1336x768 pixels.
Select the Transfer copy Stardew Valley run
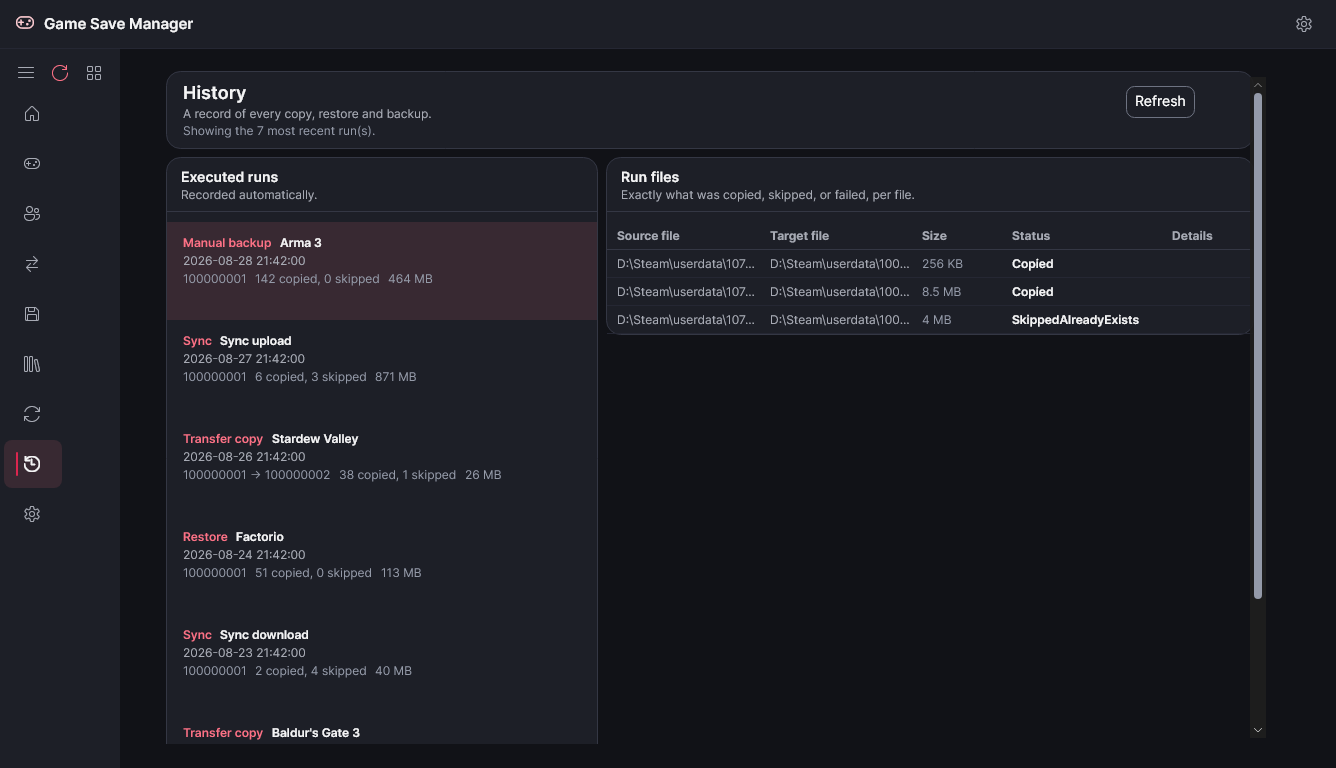click(382, 467)
